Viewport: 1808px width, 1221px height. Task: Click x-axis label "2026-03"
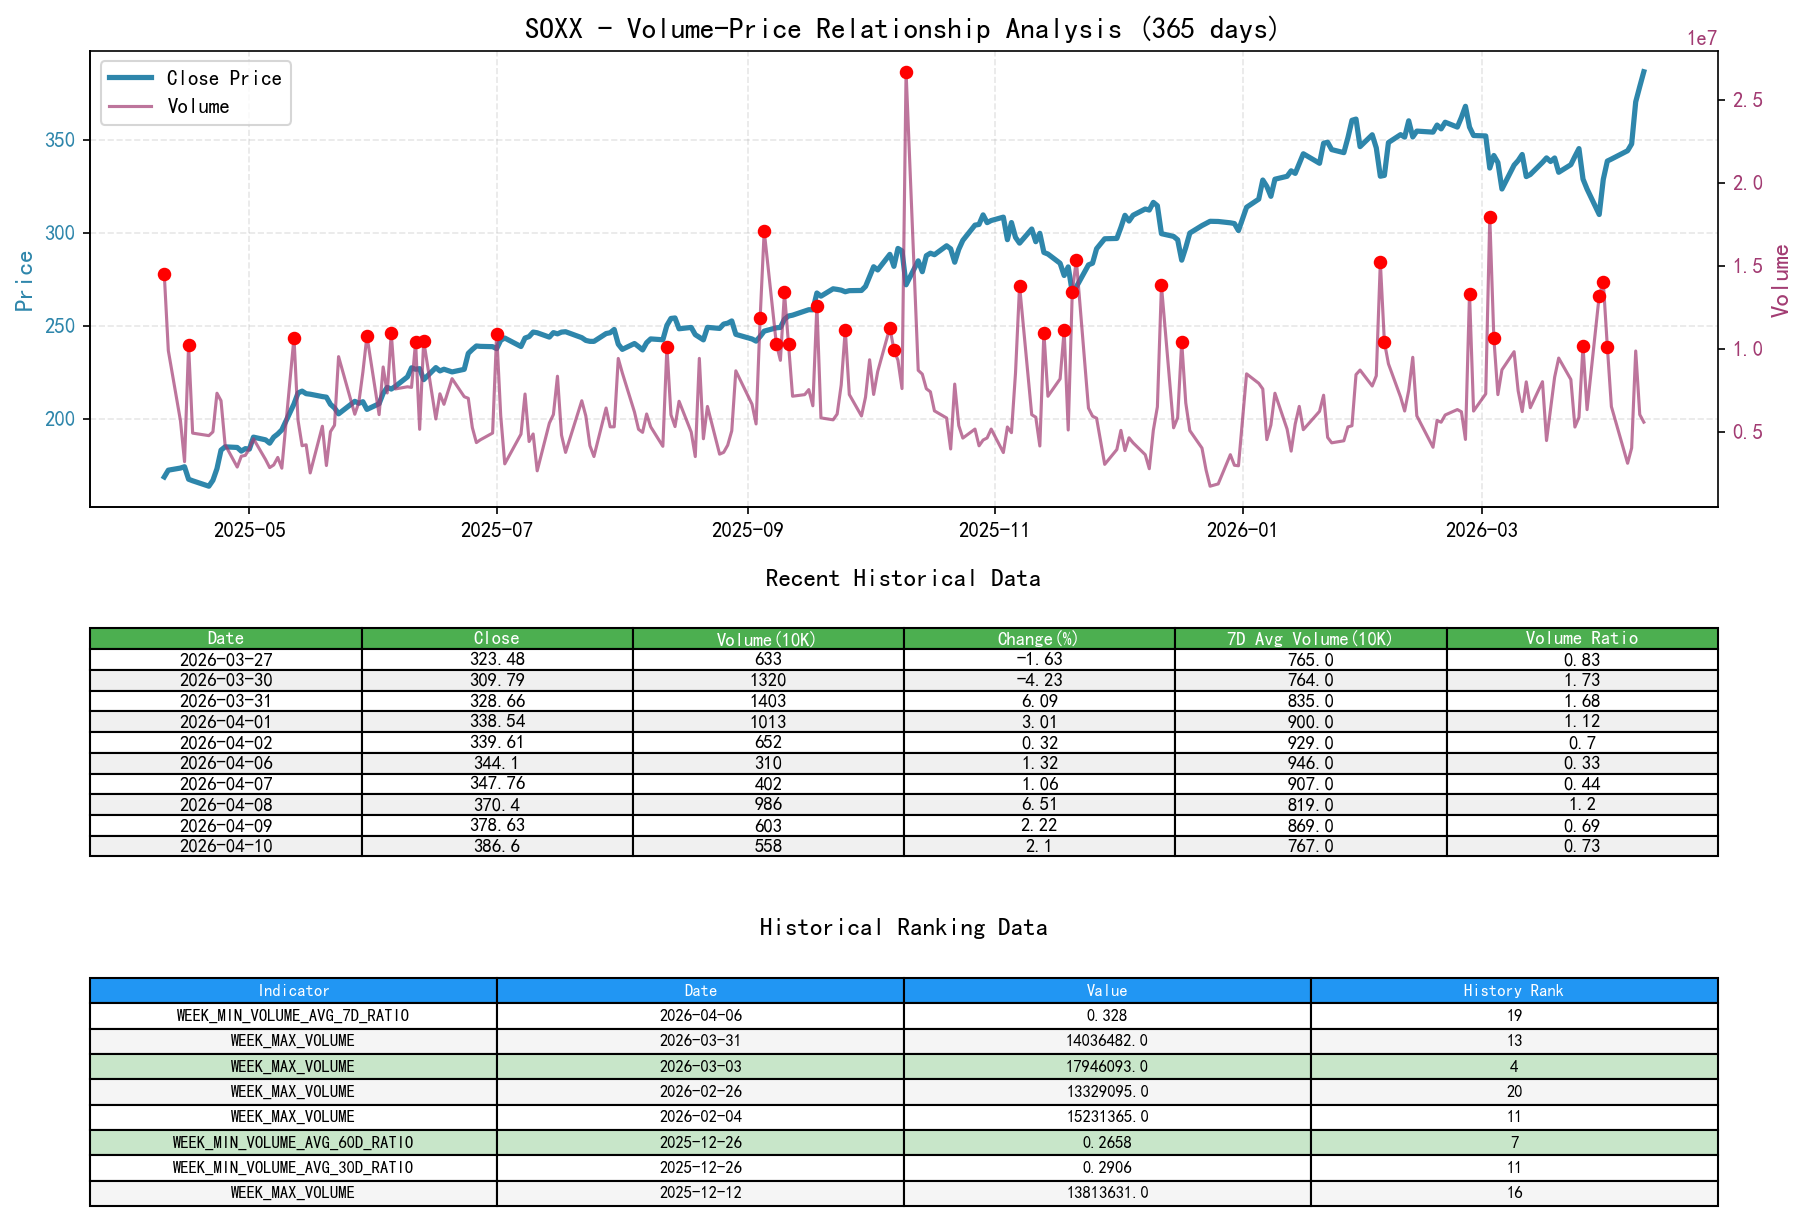(1482, 530)
